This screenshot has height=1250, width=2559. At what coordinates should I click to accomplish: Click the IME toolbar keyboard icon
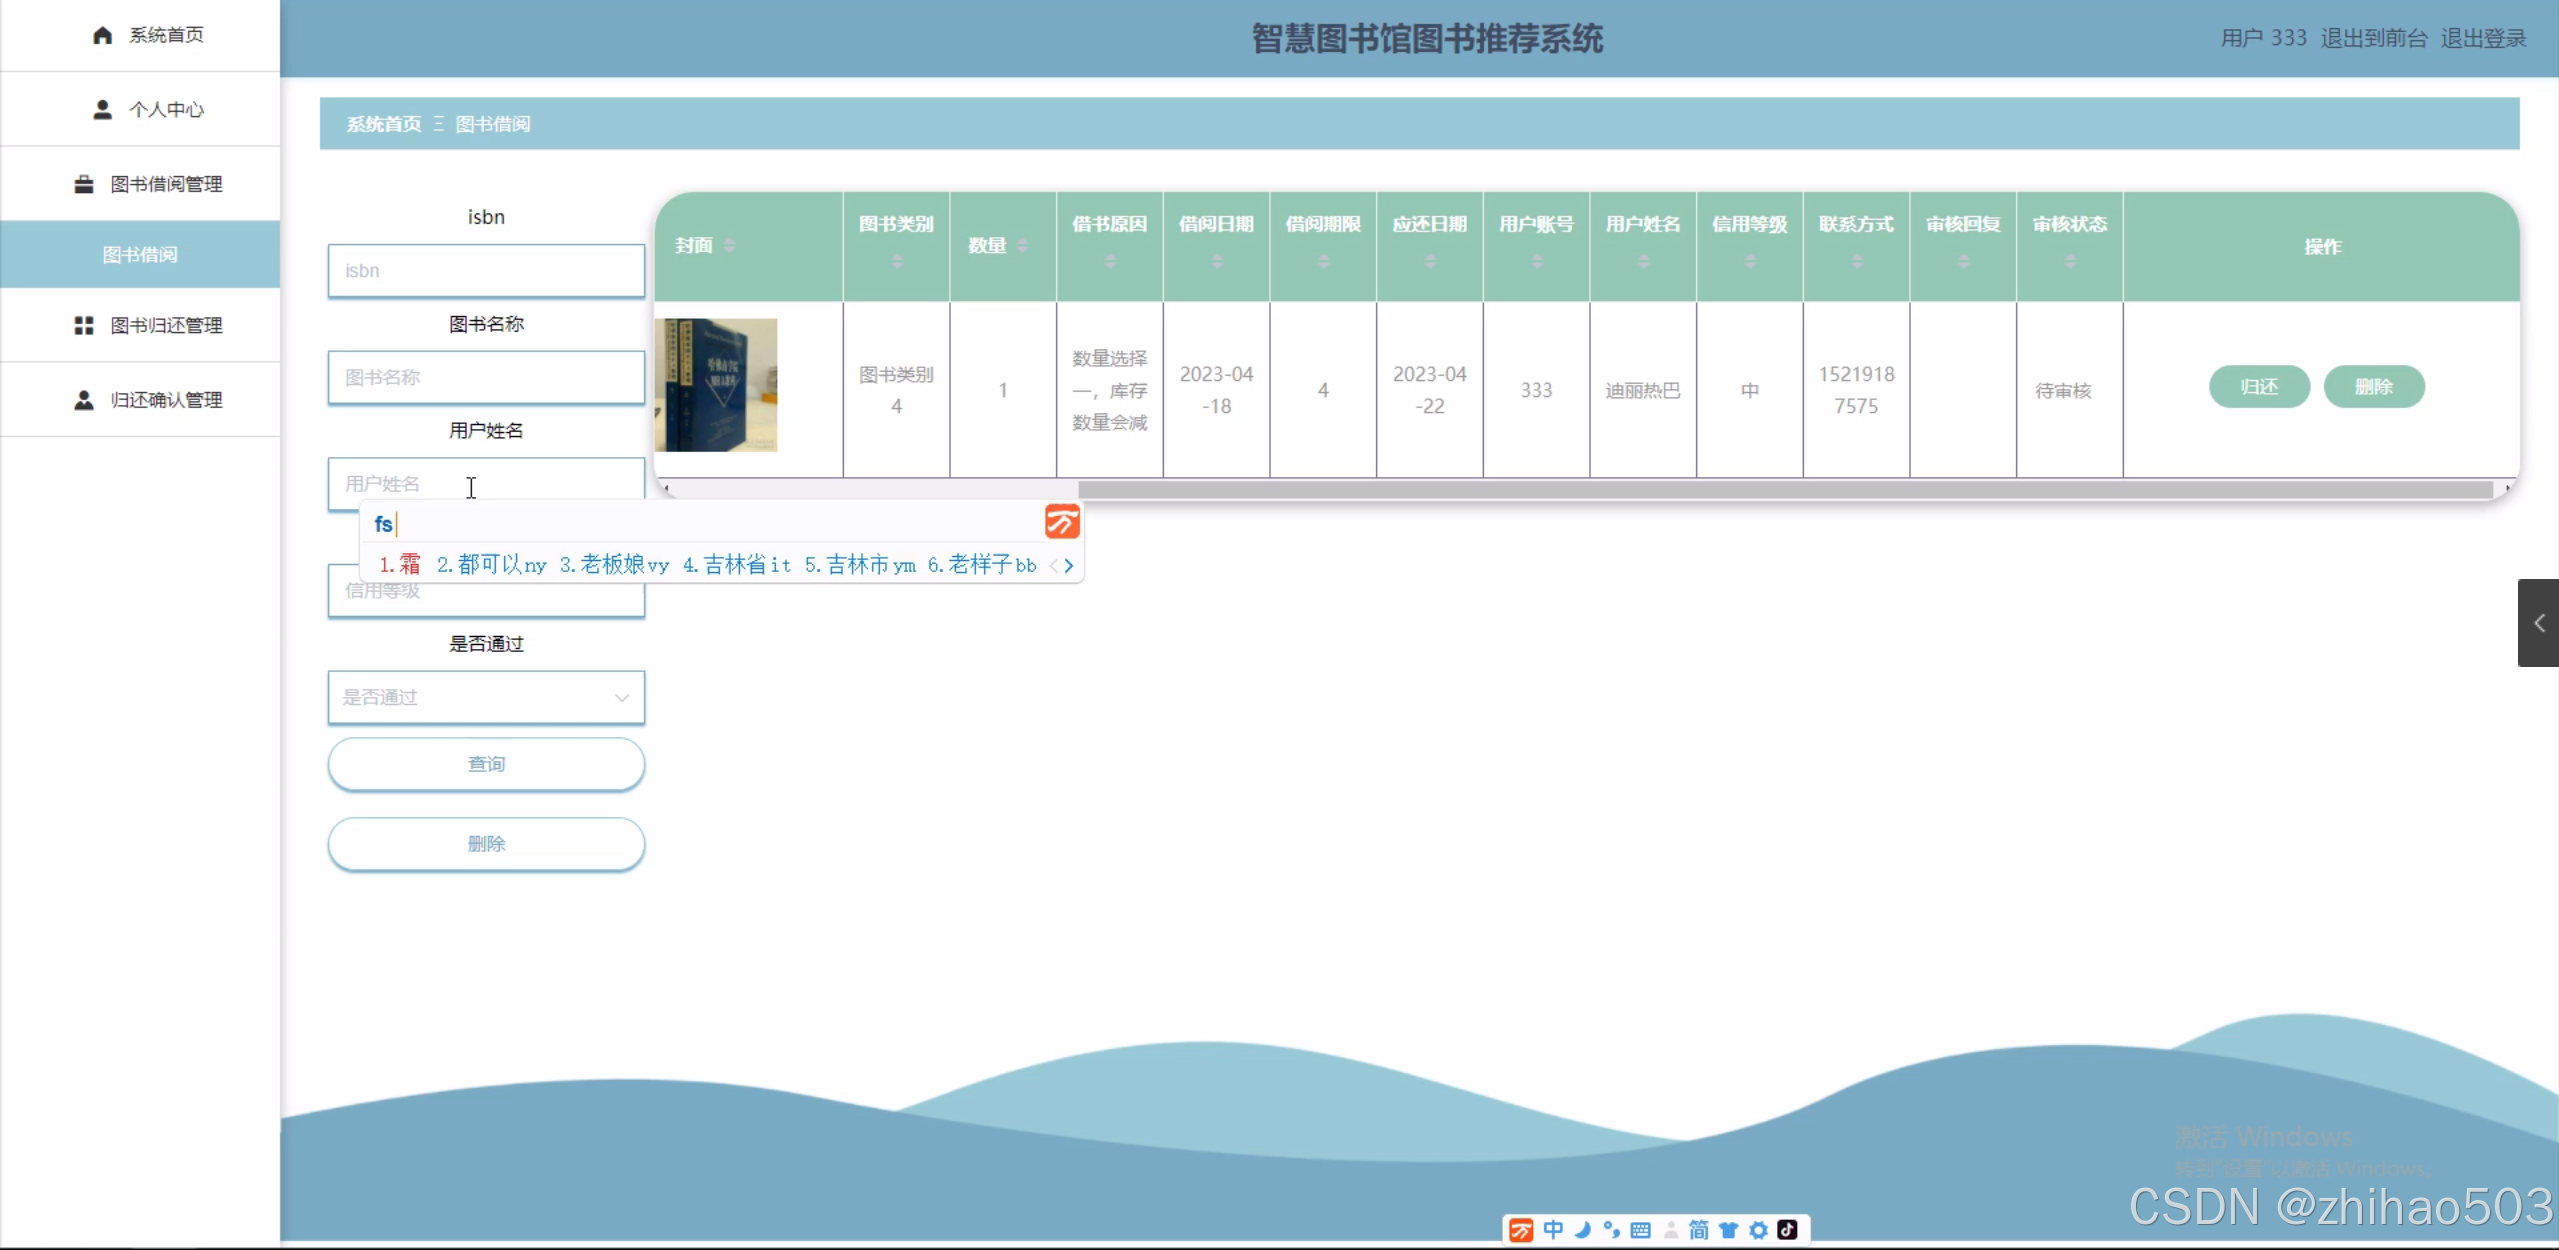click(x=1640, y=1230)
